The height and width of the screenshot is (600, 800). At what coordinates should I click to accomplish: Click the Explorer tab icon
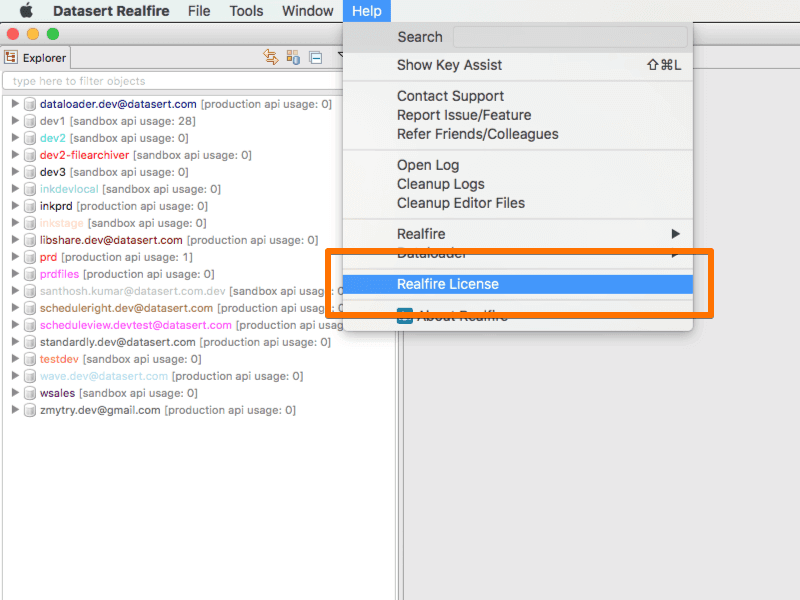[11, 58]
